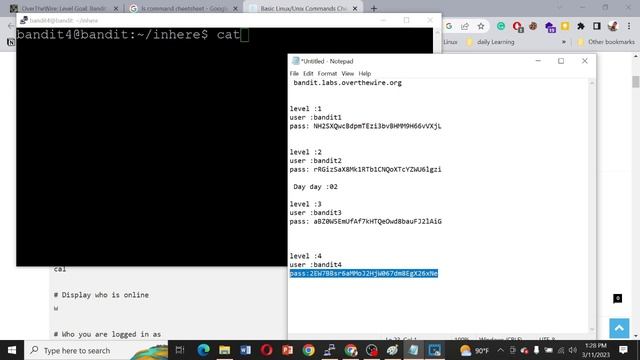Open the Notion bookmark icon
Screen dimensions: 640x360
click(11, 42)
